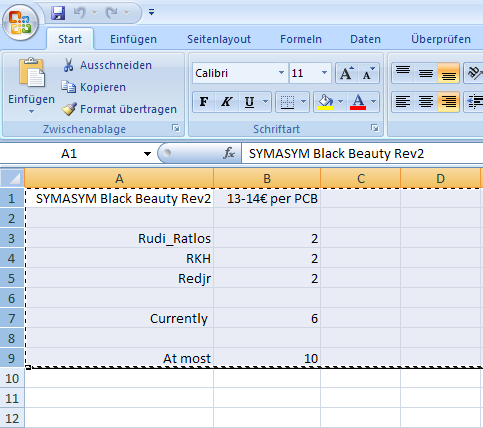
Task: Open the Einfügen ribbon tab
Action: coord(133,39)
